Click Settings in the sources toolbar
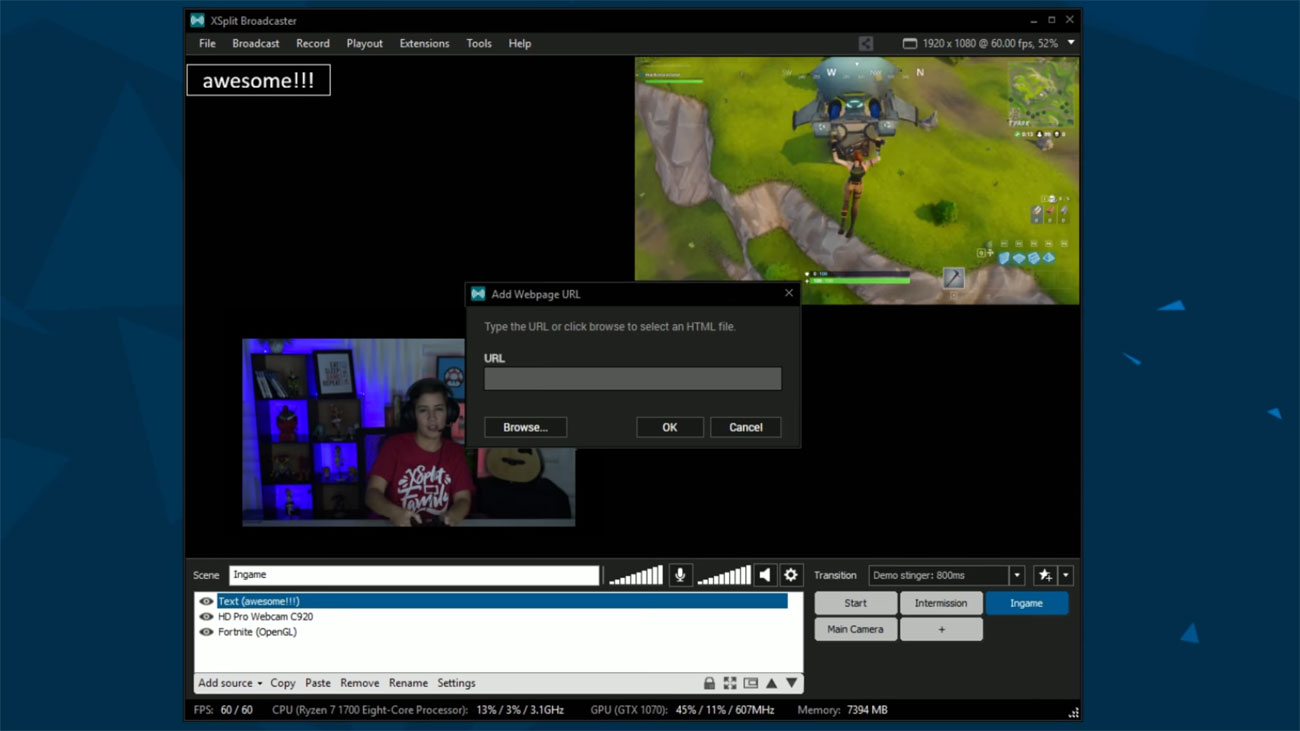Screen dimensions: 1300x731 click(456, 683)
